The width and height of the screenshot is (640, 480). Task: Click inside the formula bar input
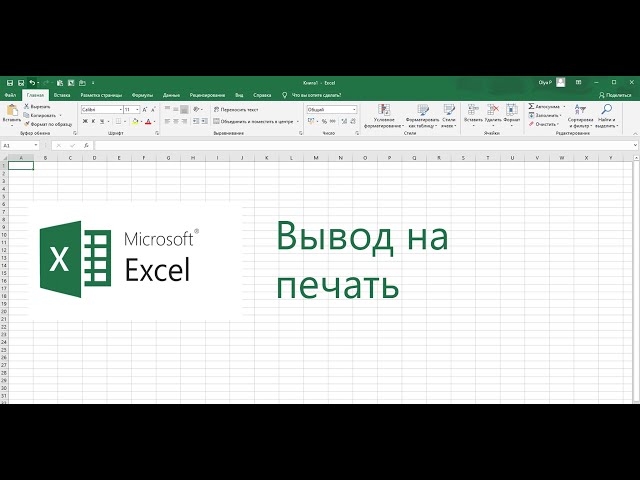pos(363,145)
